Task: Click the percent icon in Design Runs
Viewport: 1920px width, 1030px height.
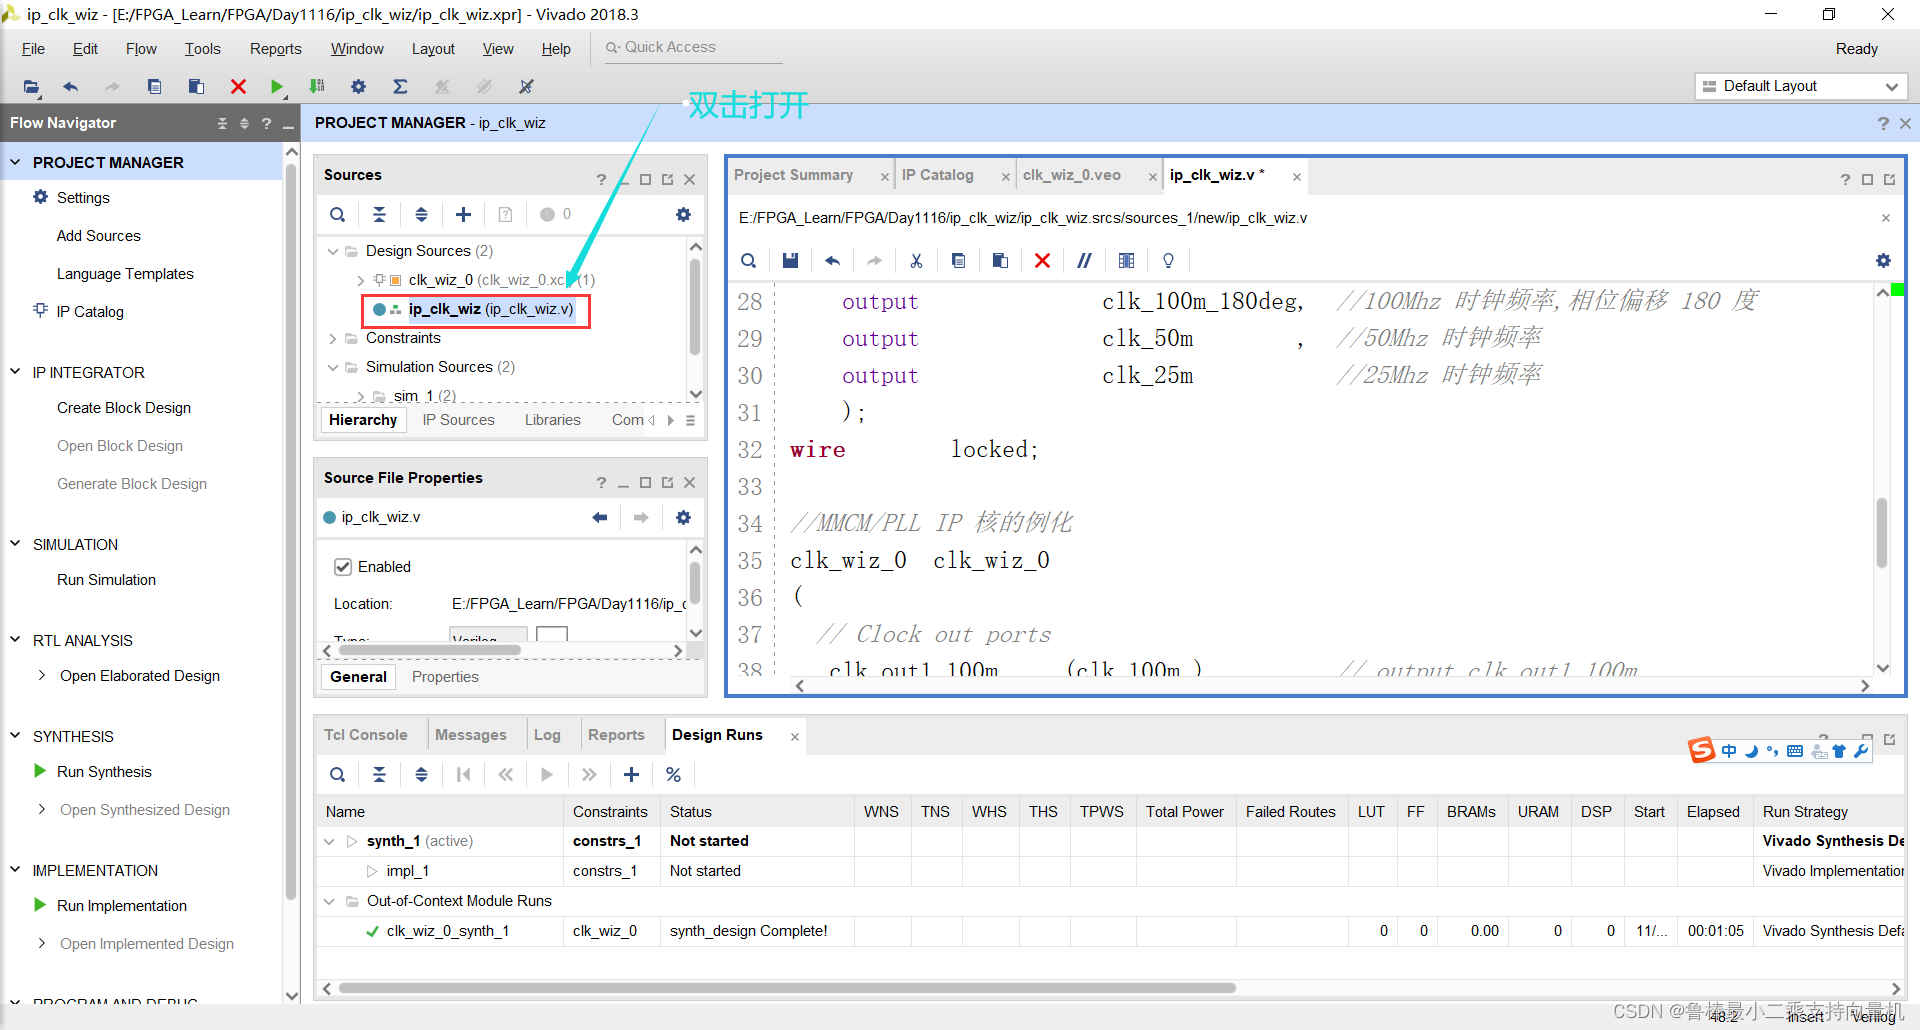Action: pyautogui.click(x=673, y=774)
